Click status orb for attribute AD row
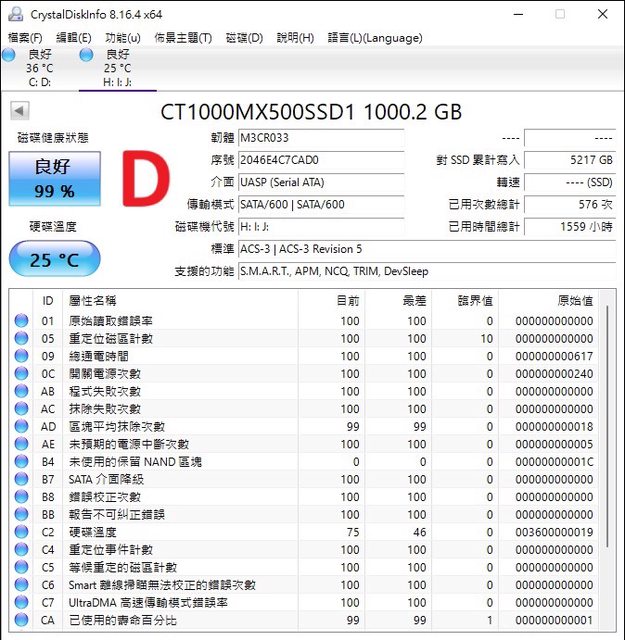Image resolution: width=625 pixels, height=640 pixels. [x=21, y=427]
